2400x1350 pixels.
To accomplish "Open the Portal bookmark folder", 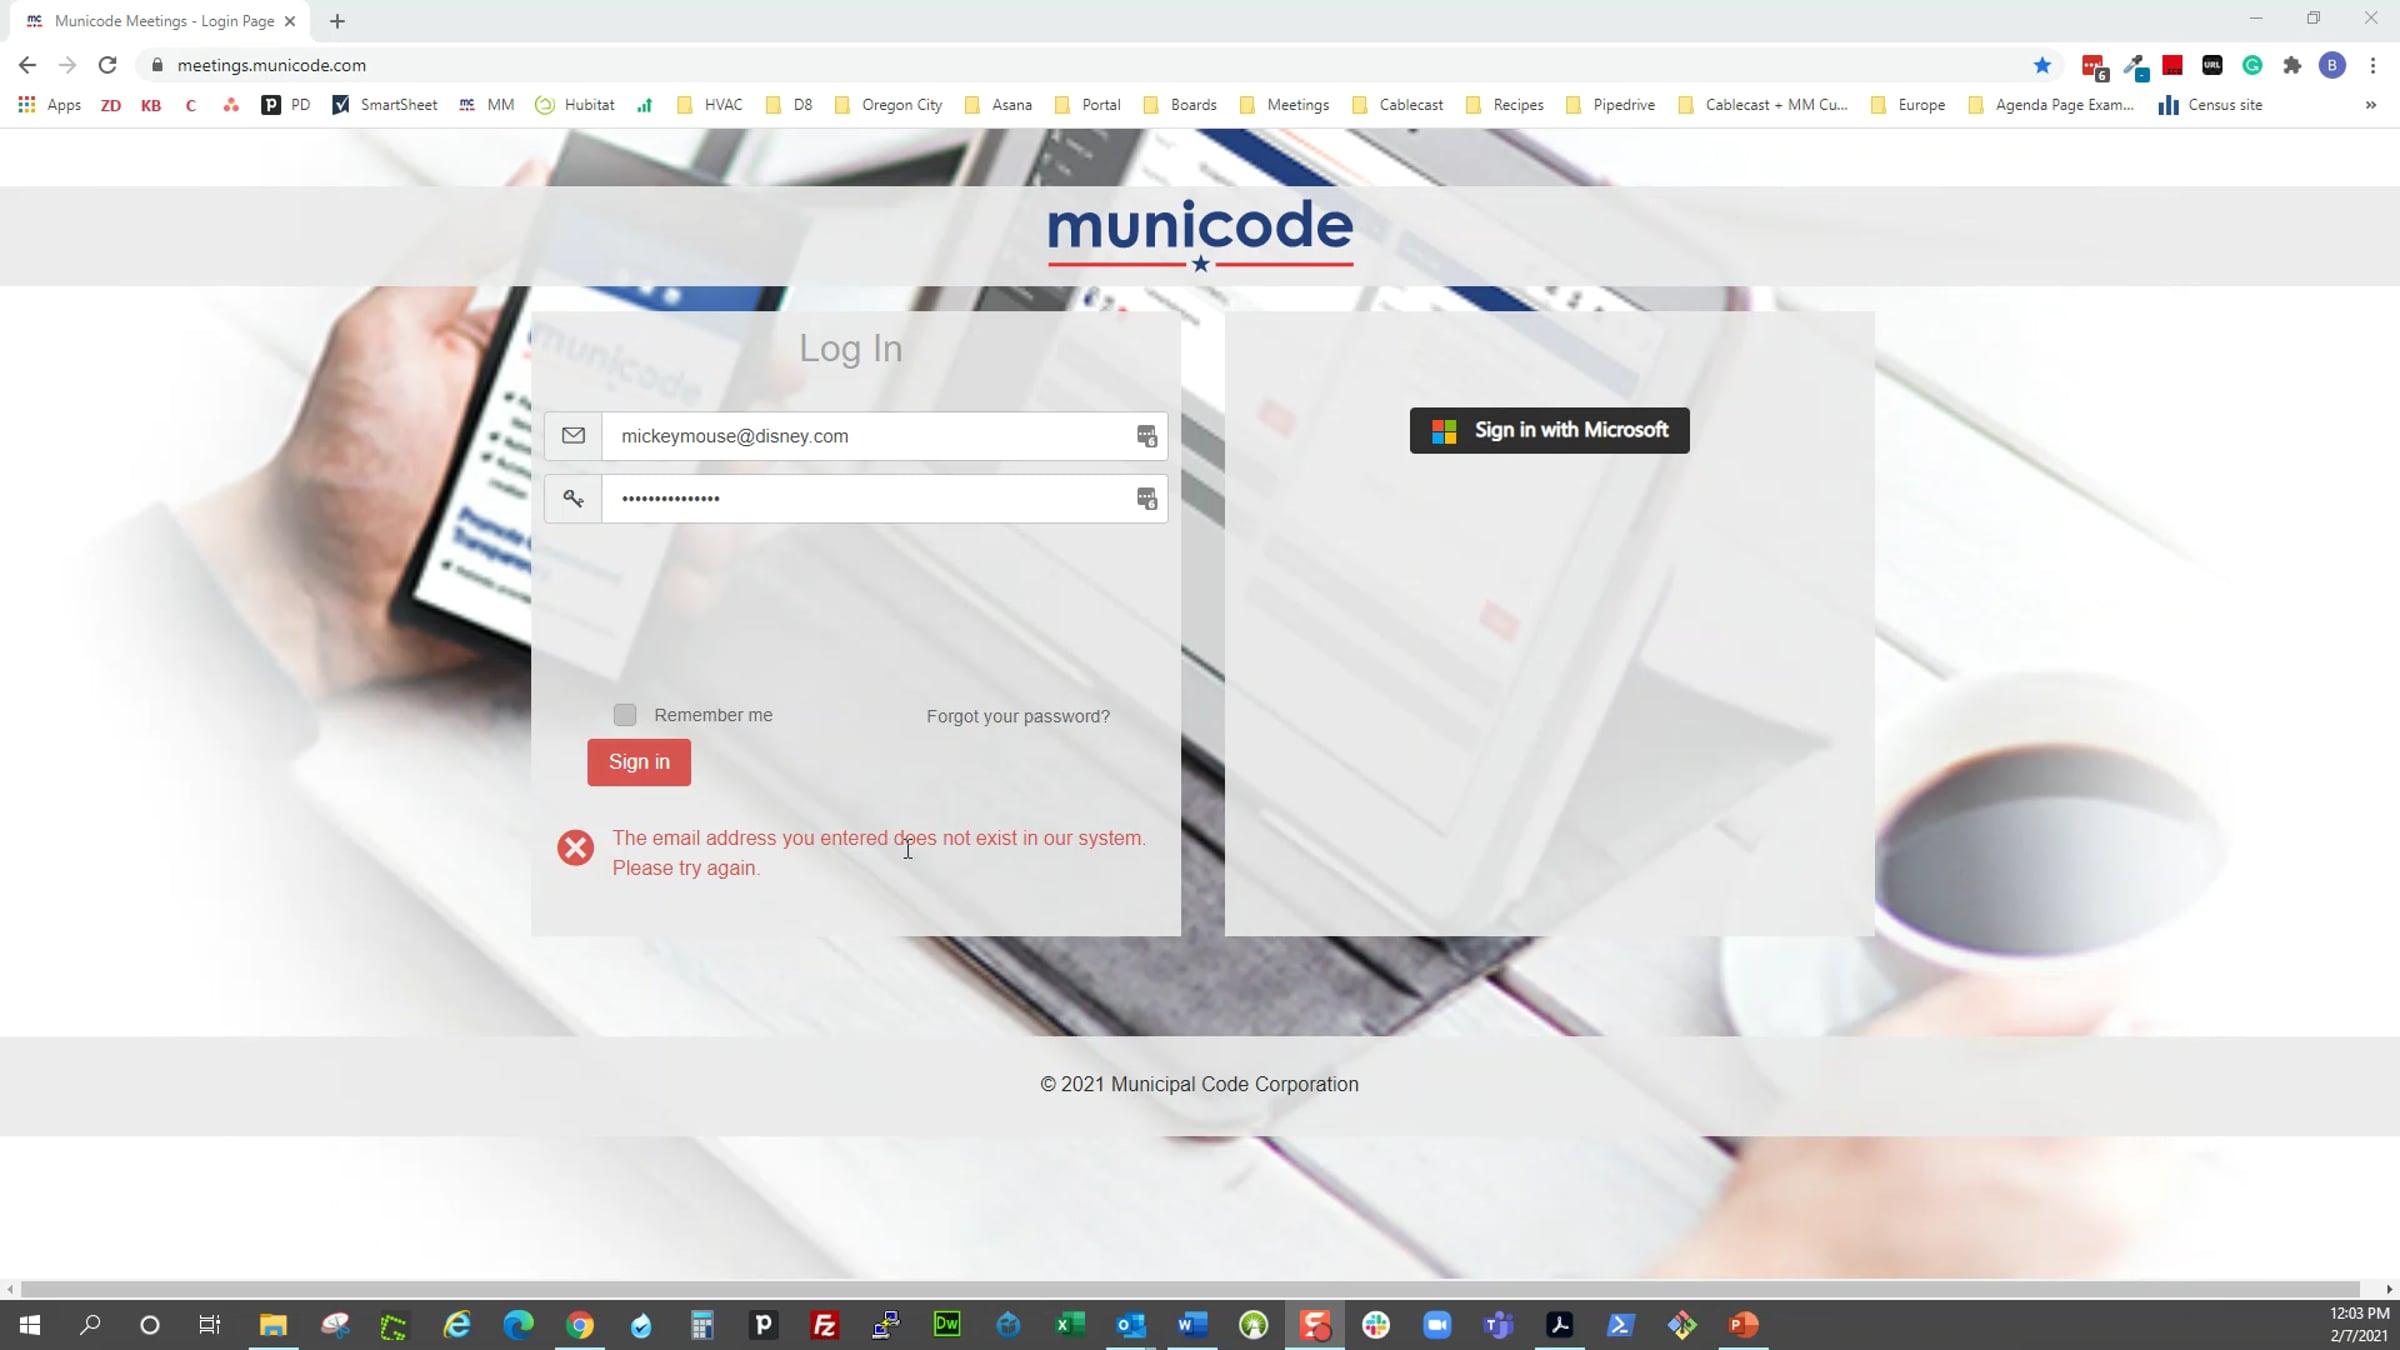I will 1088,105.
